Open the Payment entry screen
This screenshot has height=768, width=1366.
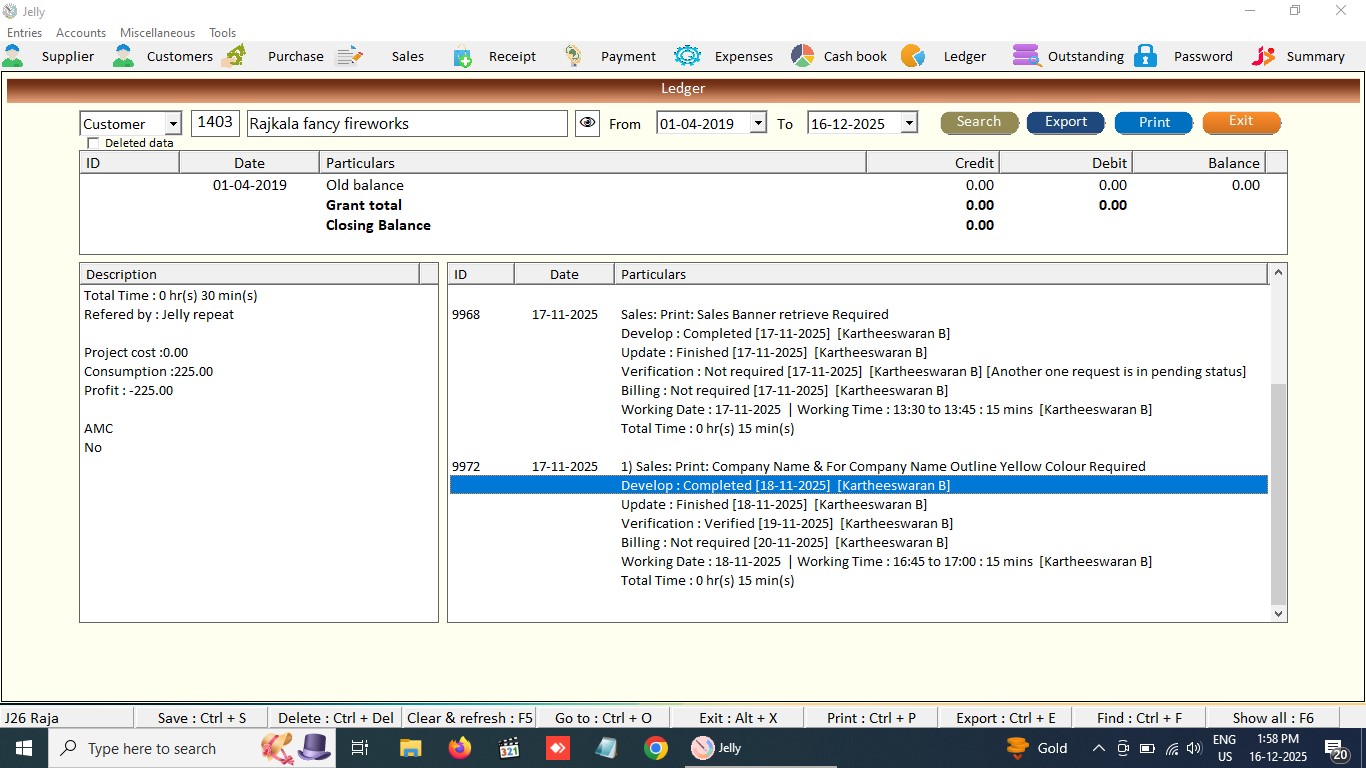click(x=609, y=56)
